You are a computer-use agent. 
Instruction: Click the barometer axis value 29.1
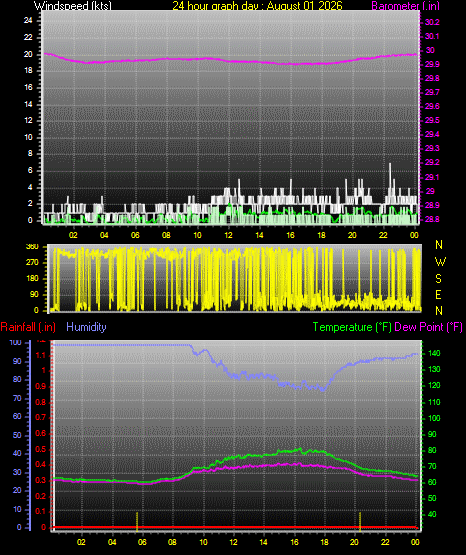(432, 177)
